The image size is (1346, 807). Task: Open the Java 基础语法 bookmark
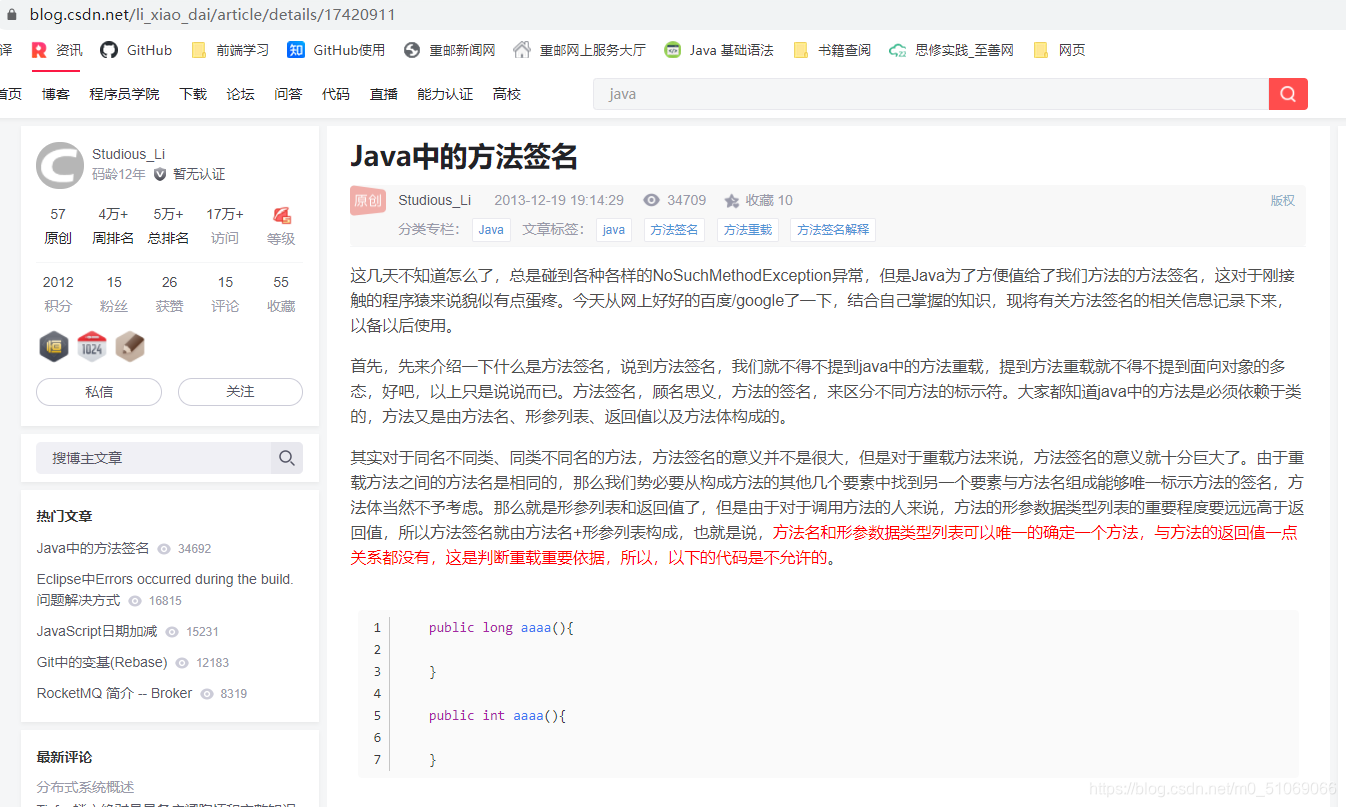(719, 50)
